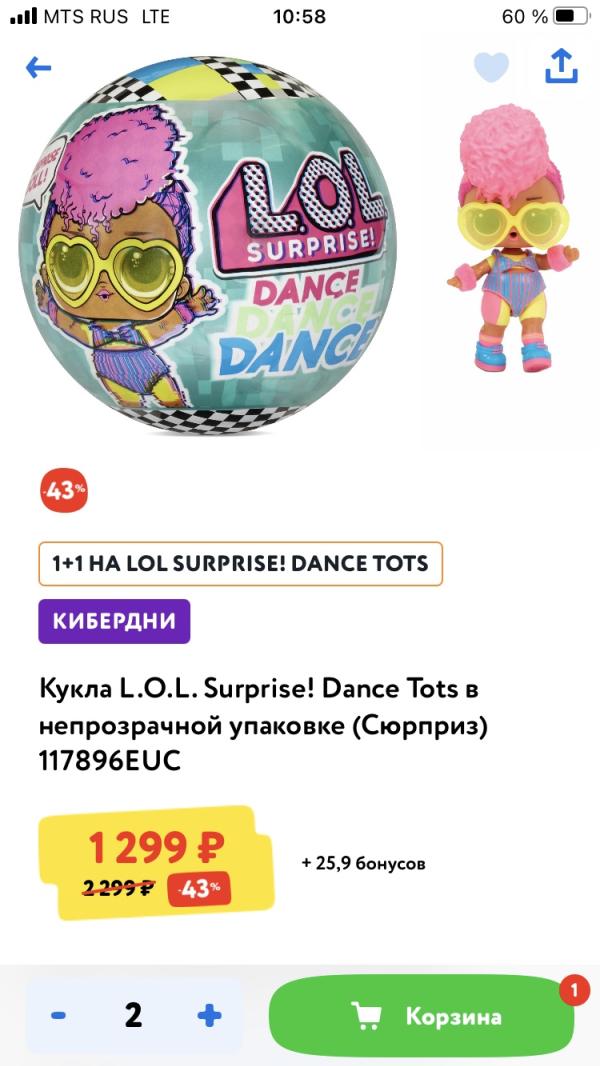The width and height of the screenshot is (600, 1066).
Task: Tap the shopping cart icon
Action: coord(368,1016)
